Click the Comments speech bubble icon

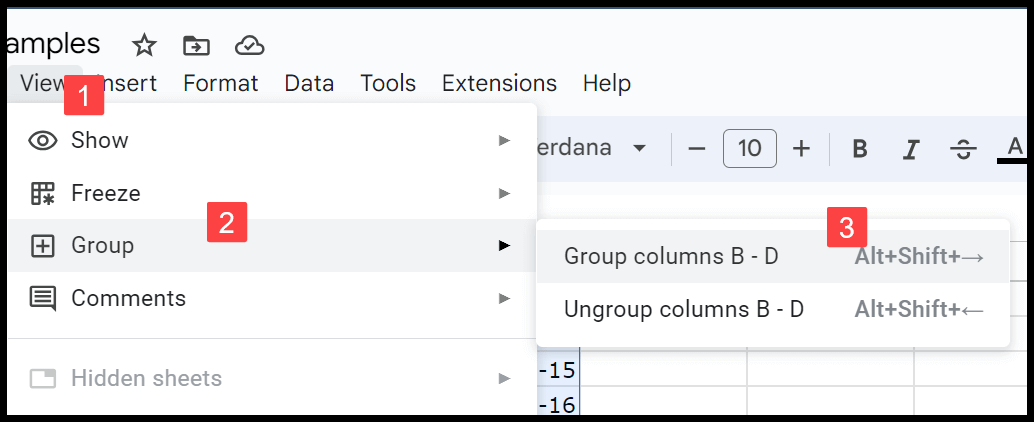pyautogui.click(x=44, y=299)
